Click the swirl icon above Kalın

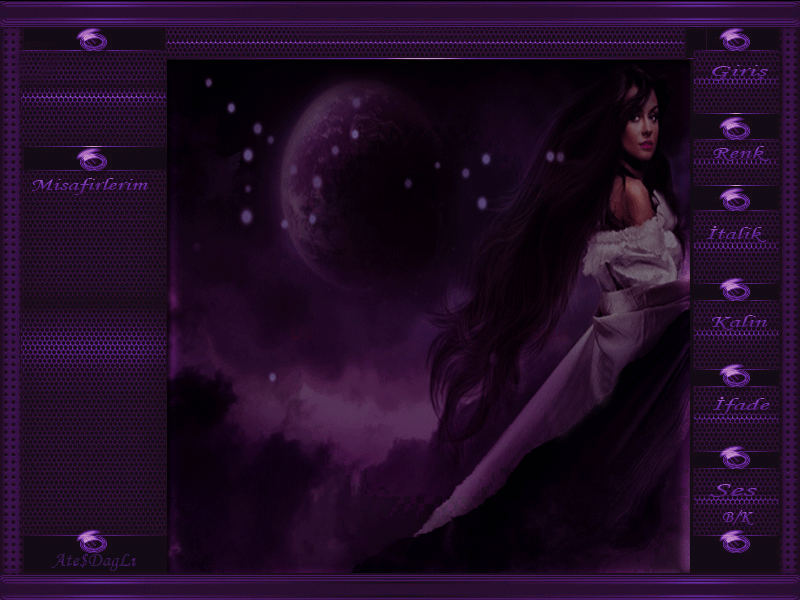pos(735,290)
